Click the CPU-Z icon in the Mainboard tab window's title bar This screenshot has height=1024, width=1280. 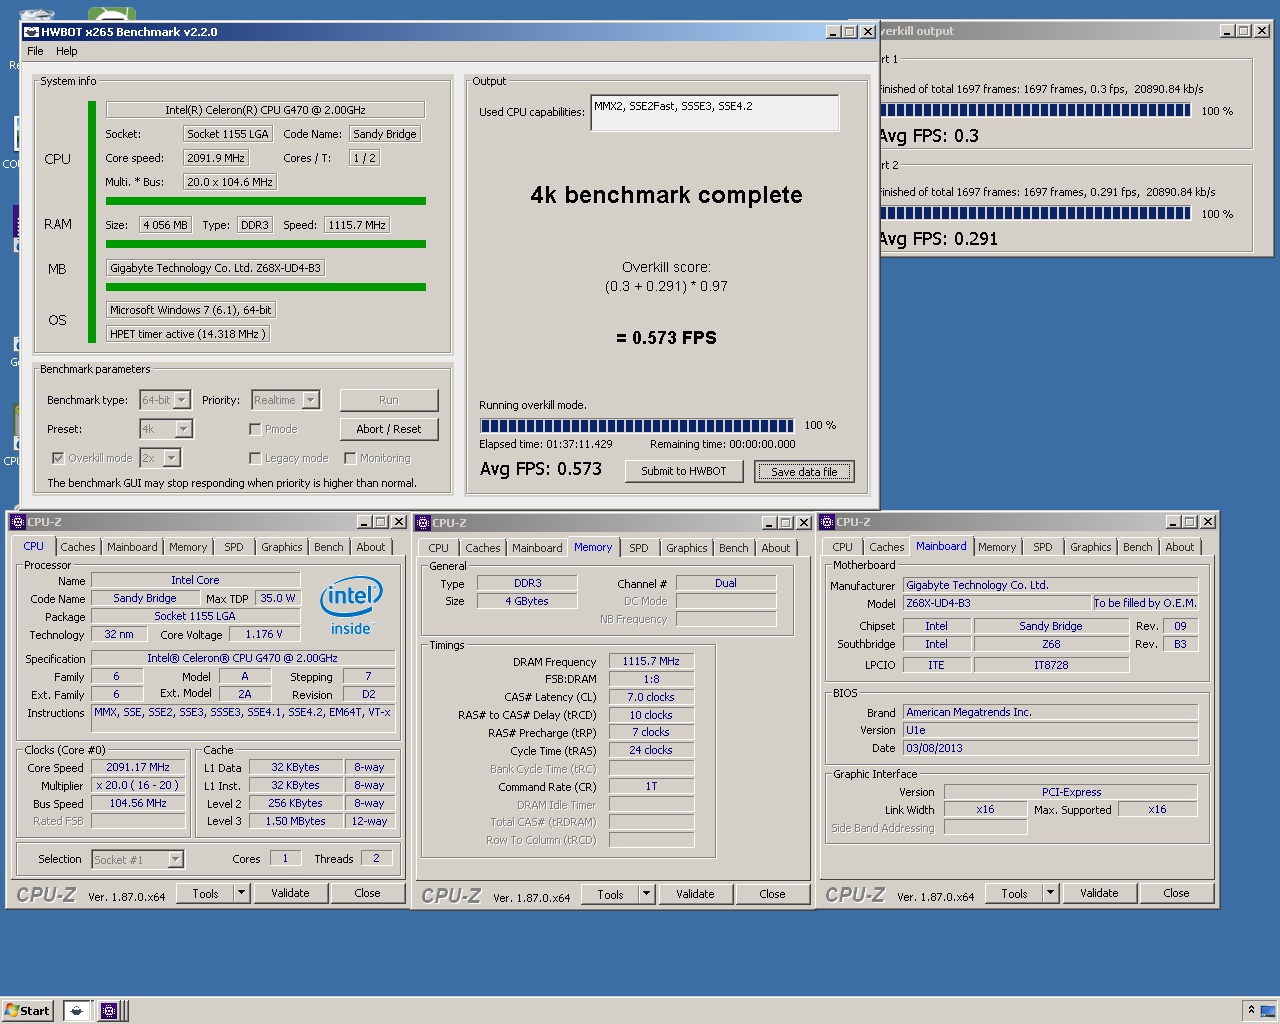828,522
